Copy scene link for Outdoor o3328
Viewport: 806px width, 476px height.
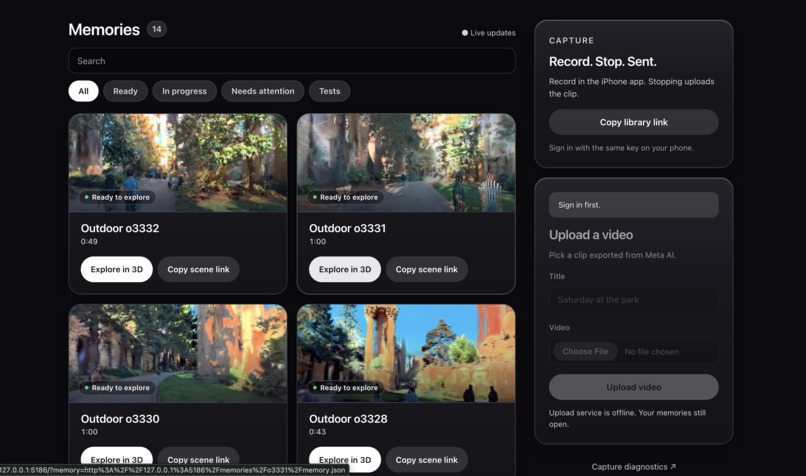427,460
